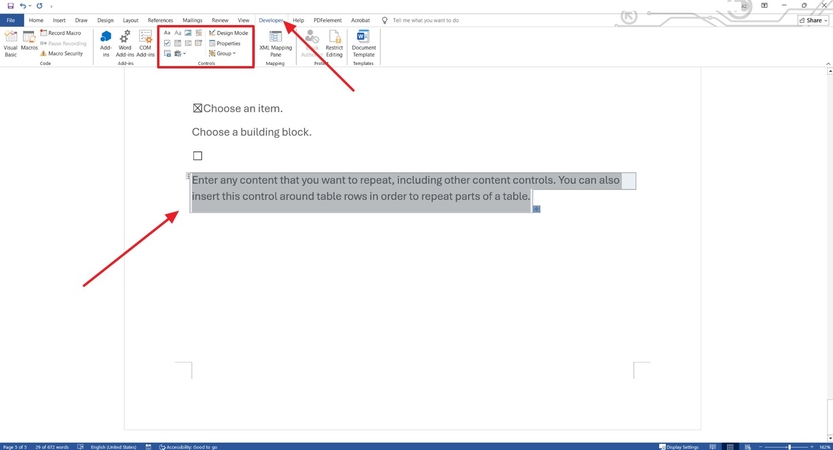This screenshot has height=450, width=833.
Task: Start Record Macro
Action: [x=61, y=33]
